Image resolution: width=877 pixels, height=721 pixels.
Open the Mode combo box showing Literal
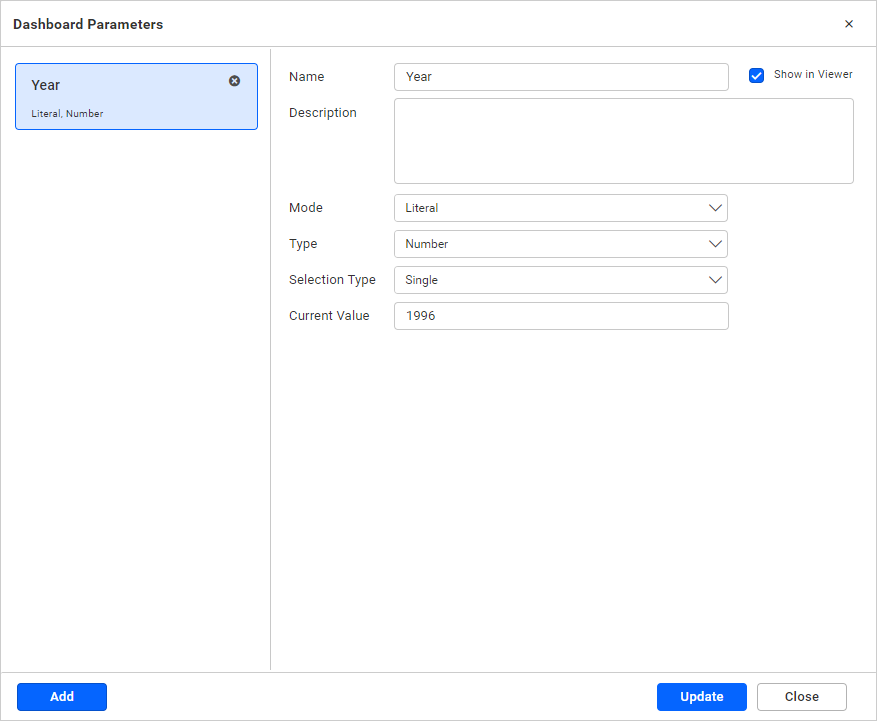pyautogui.click(x=560, y=207)
